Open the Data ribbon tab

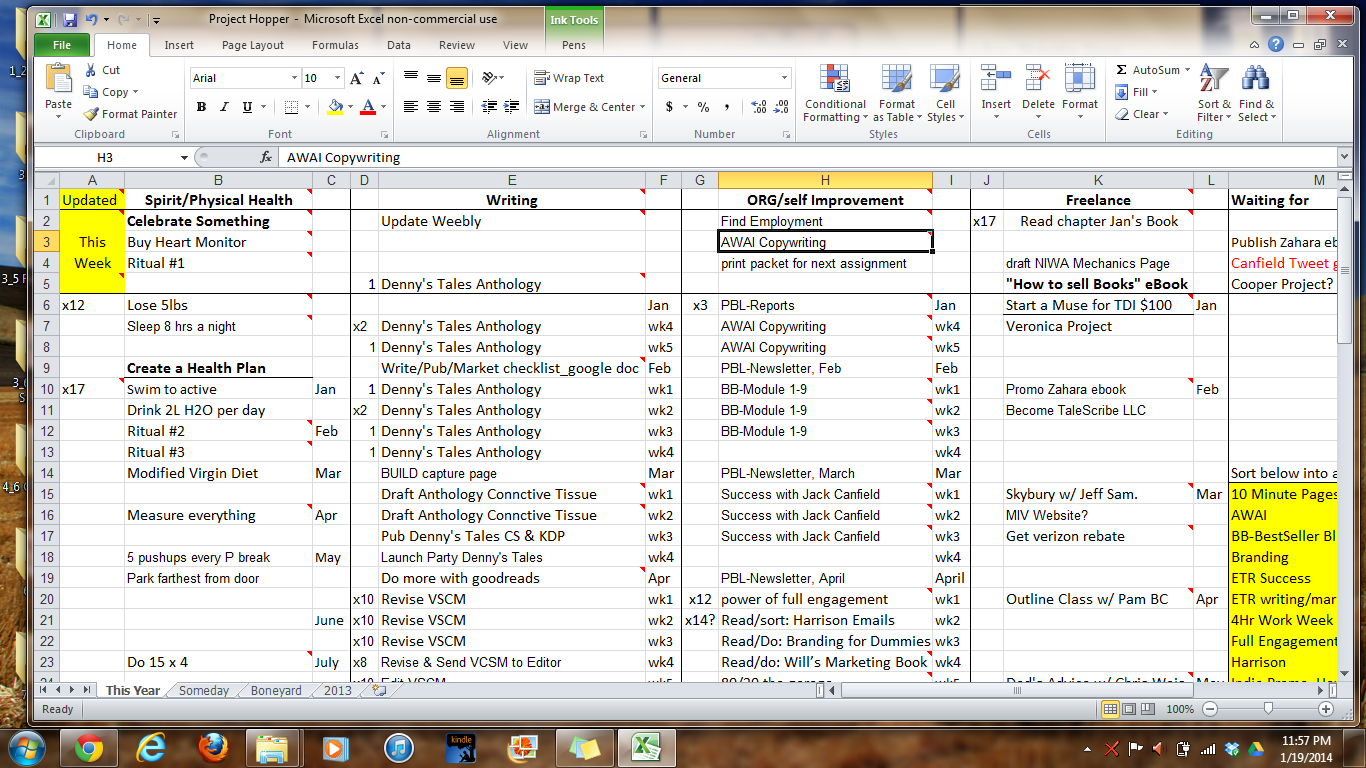399,45
